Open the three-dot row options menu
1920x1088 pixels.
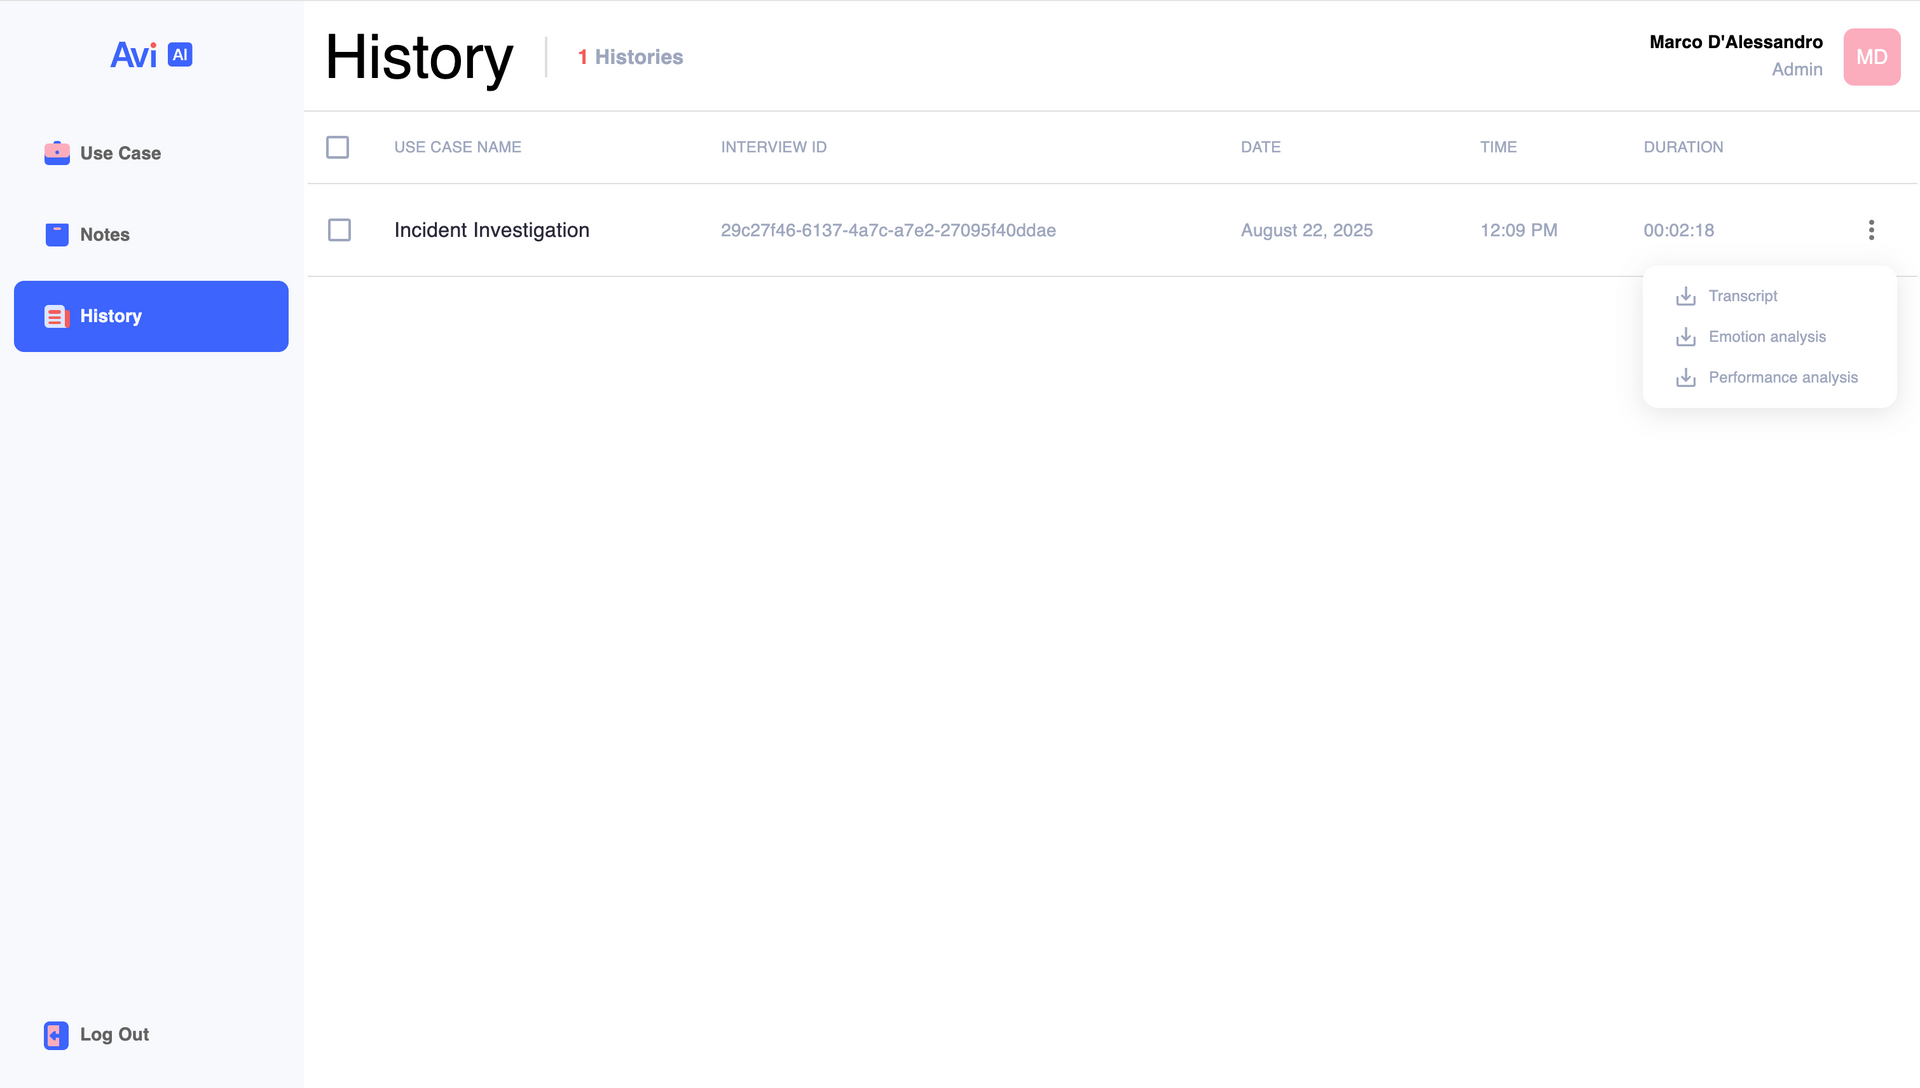(x=1871, y=231)
